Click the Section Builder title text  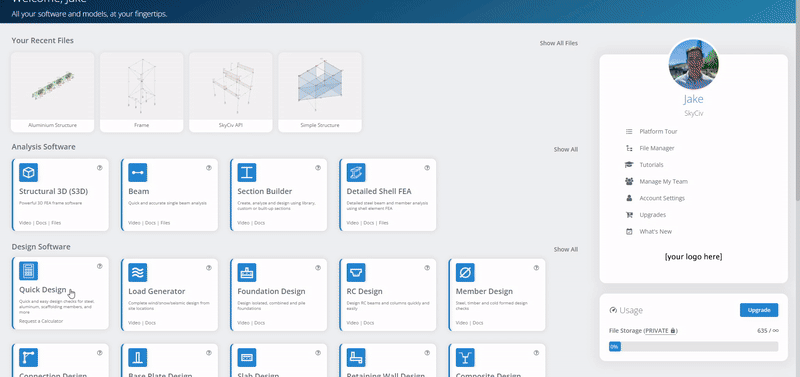click(265, 191)
